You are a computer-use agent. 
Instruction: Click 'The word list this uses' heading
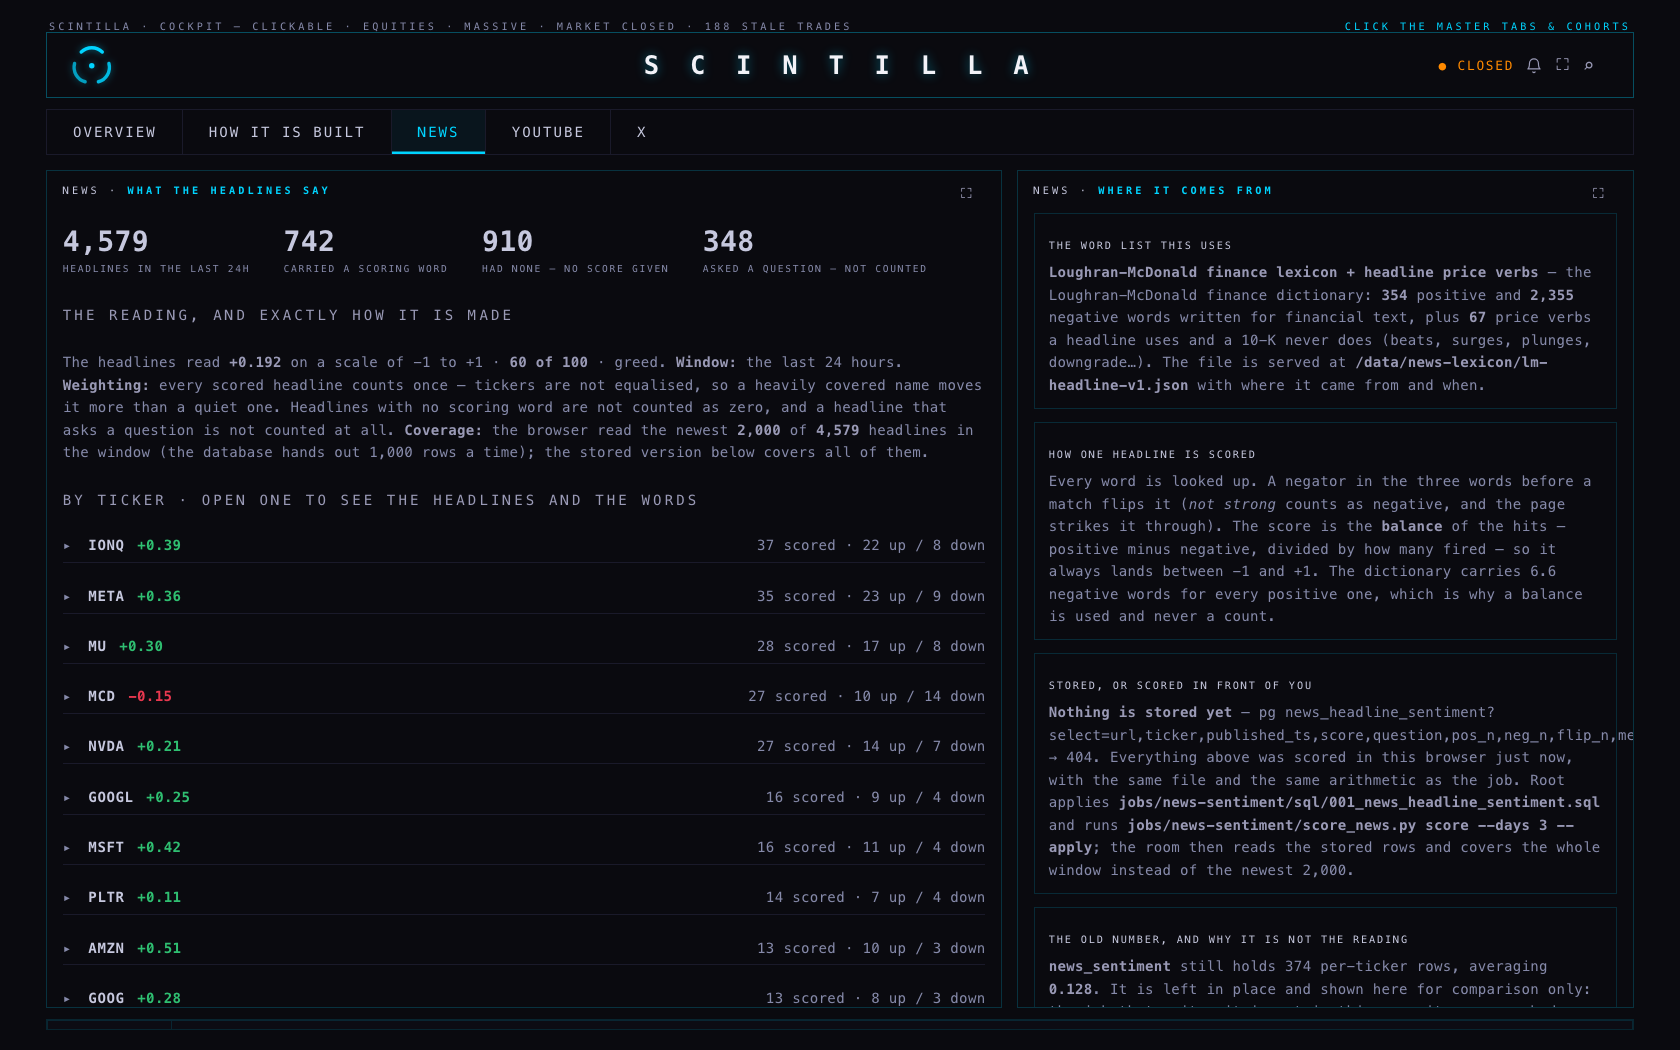1140,245
